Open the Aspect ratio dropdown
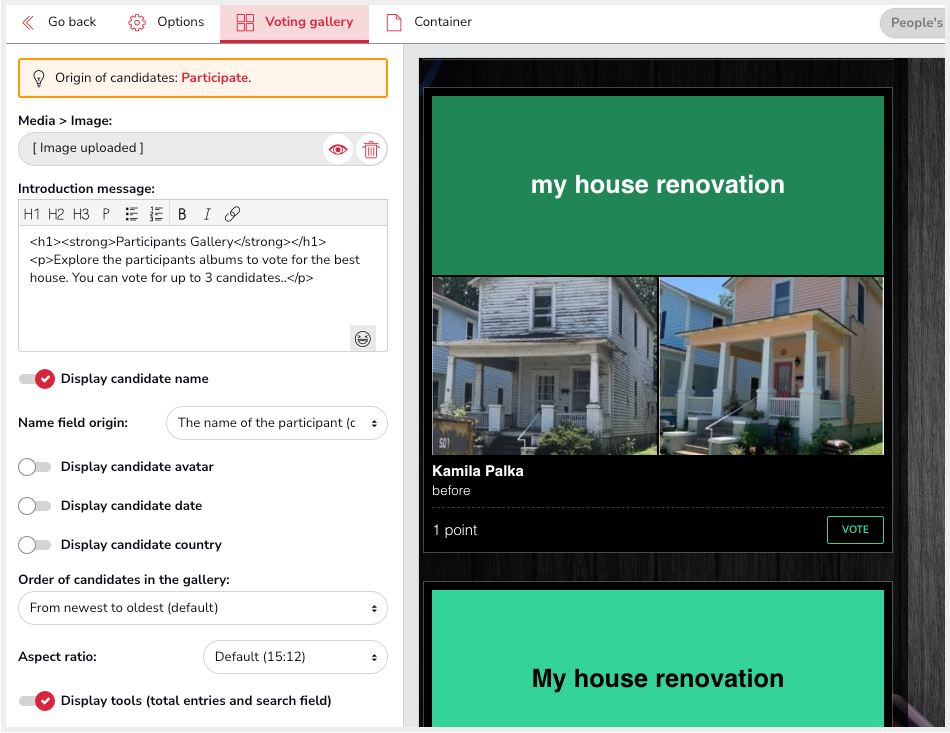 pyautogui.click(x=295, y=657)
